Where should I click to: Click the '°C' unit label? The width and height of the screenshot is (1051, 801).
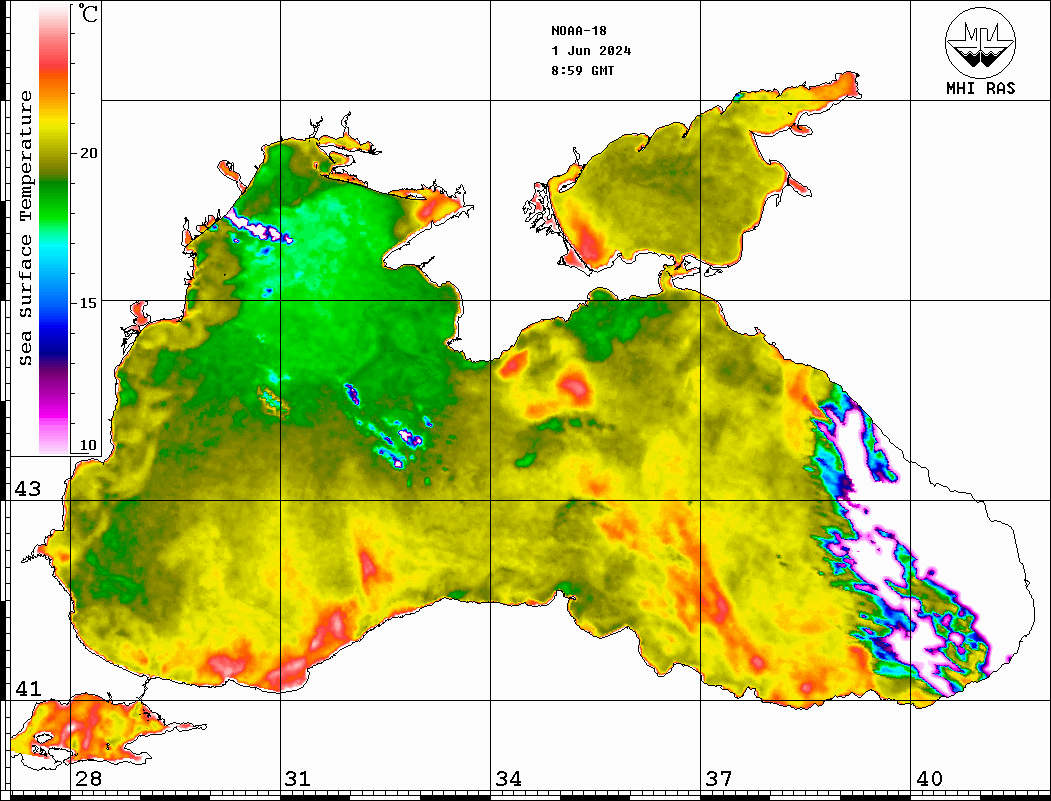(x=88, y=13)
